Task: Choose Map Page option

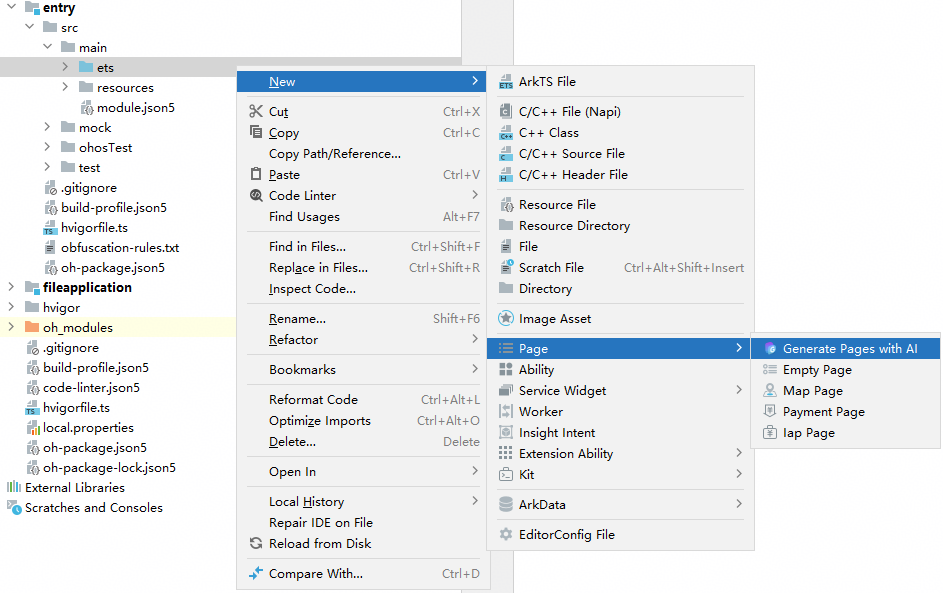Action: 812,391
